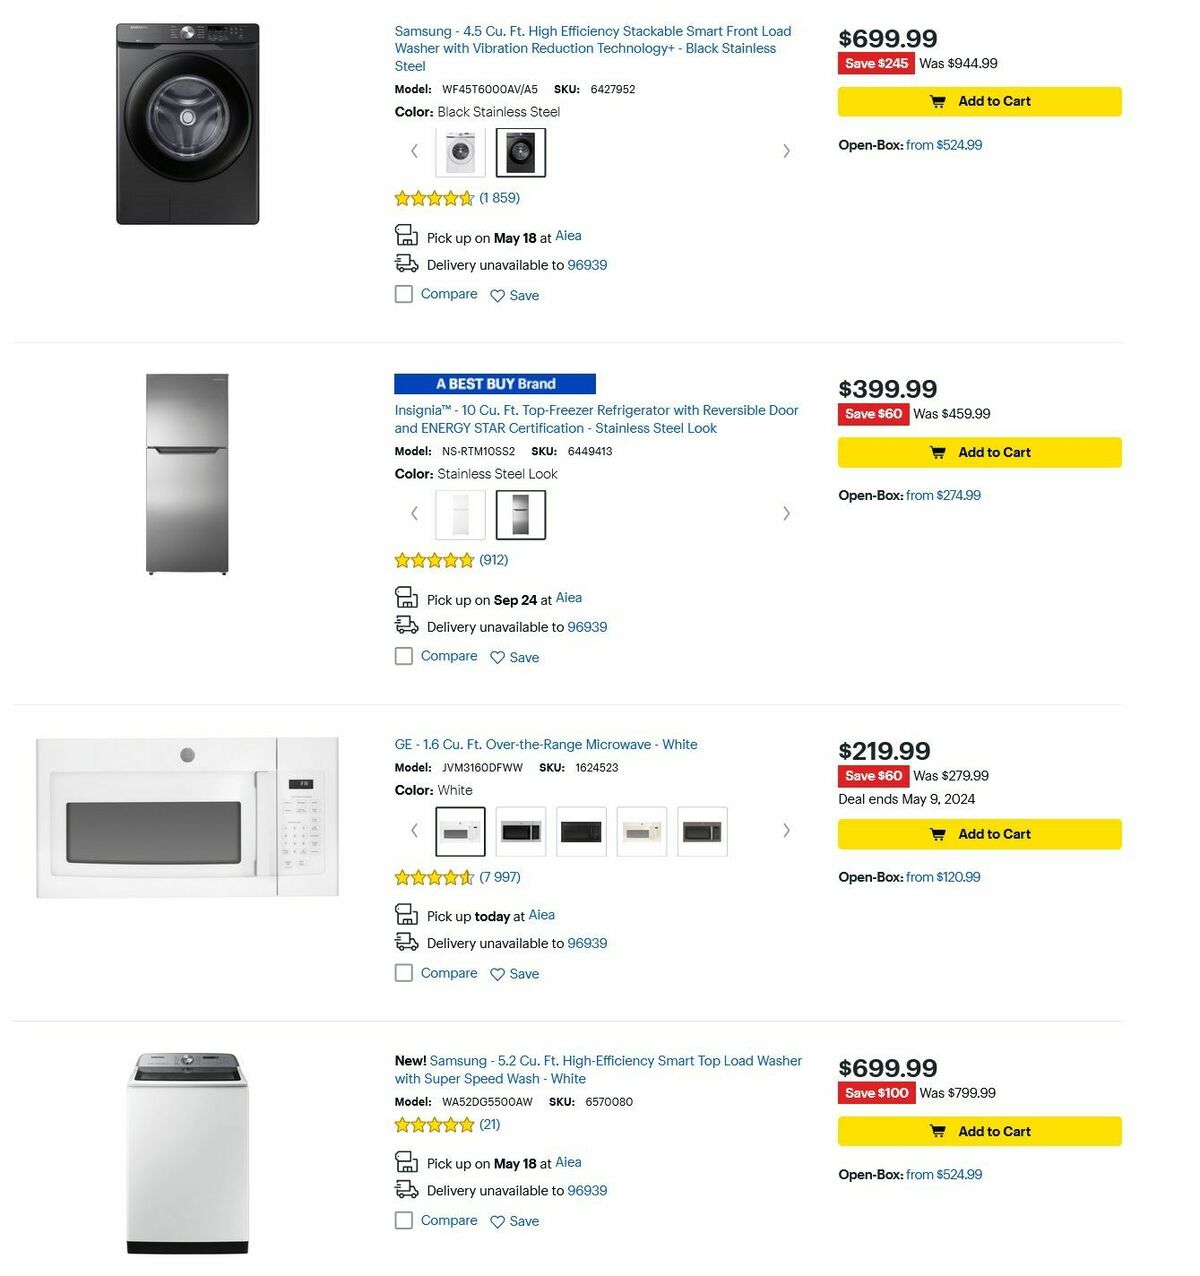The height and width of the screenshot is (1276, 1200).
Task: Click the heart Save icon for the Samsung top load washer
Action: [498, 1221]
